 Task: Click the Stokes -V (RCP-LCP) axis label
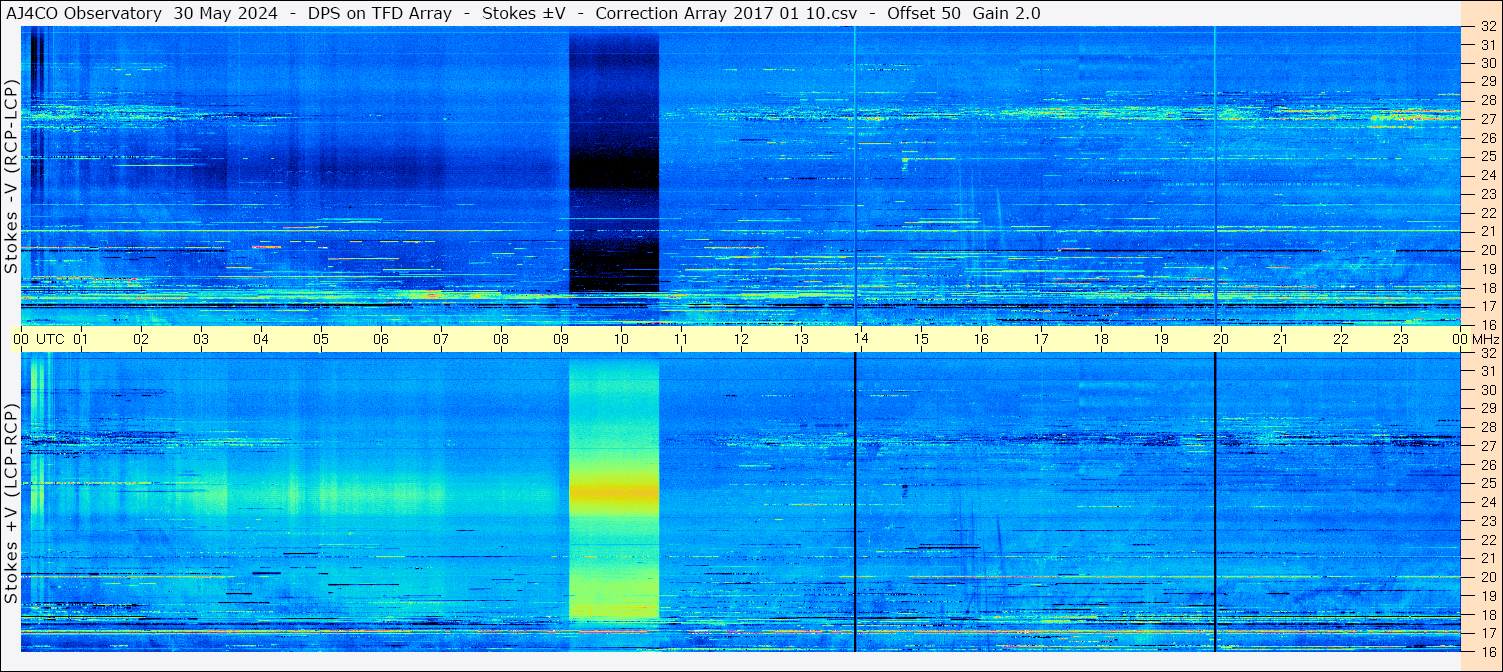(x=11, y=175)
